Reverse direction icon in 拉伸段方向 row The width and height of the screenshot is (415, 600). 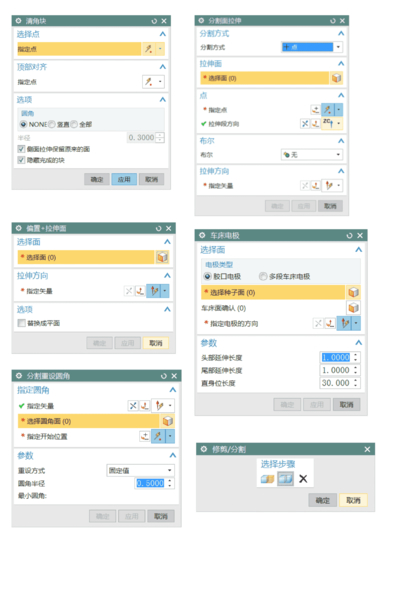[x=305, y=124]
